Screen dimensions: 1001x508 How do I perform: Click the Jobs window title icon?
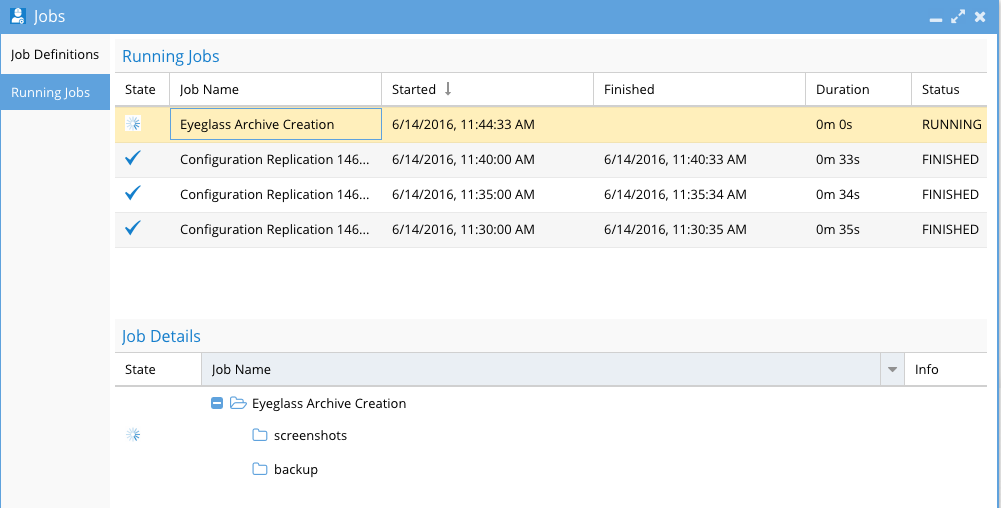18,16
